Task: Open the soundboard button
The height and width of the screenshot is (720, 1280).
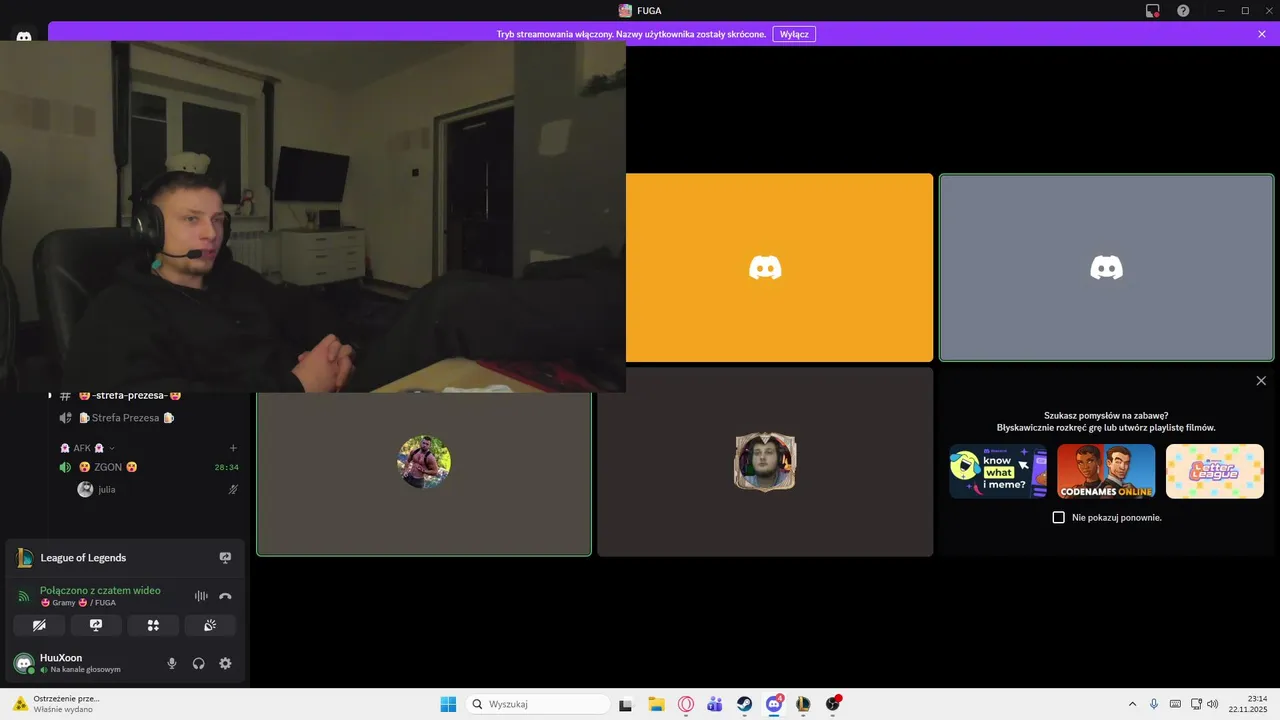Action: (210, 625)
